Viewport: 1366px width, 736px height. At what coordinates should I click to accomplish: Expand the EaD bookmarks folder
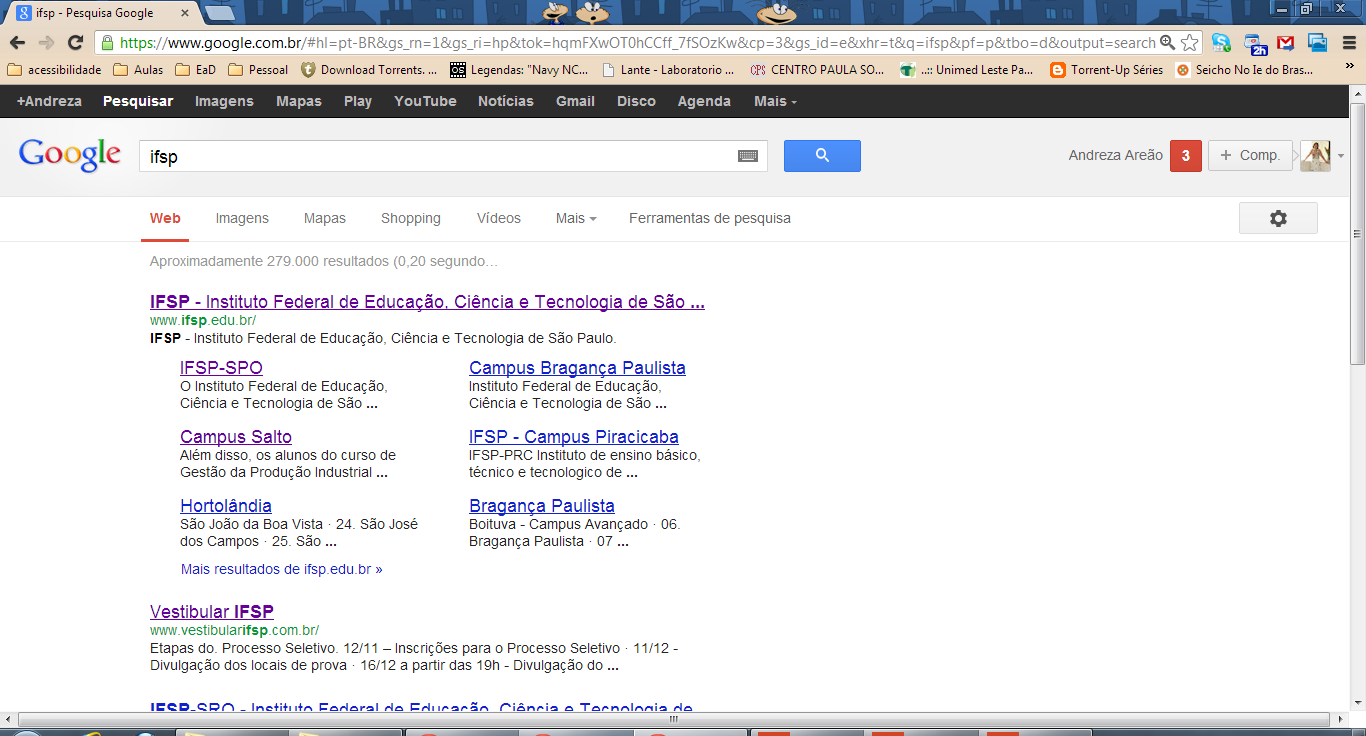pyautogui.click(x=195, y=70)
